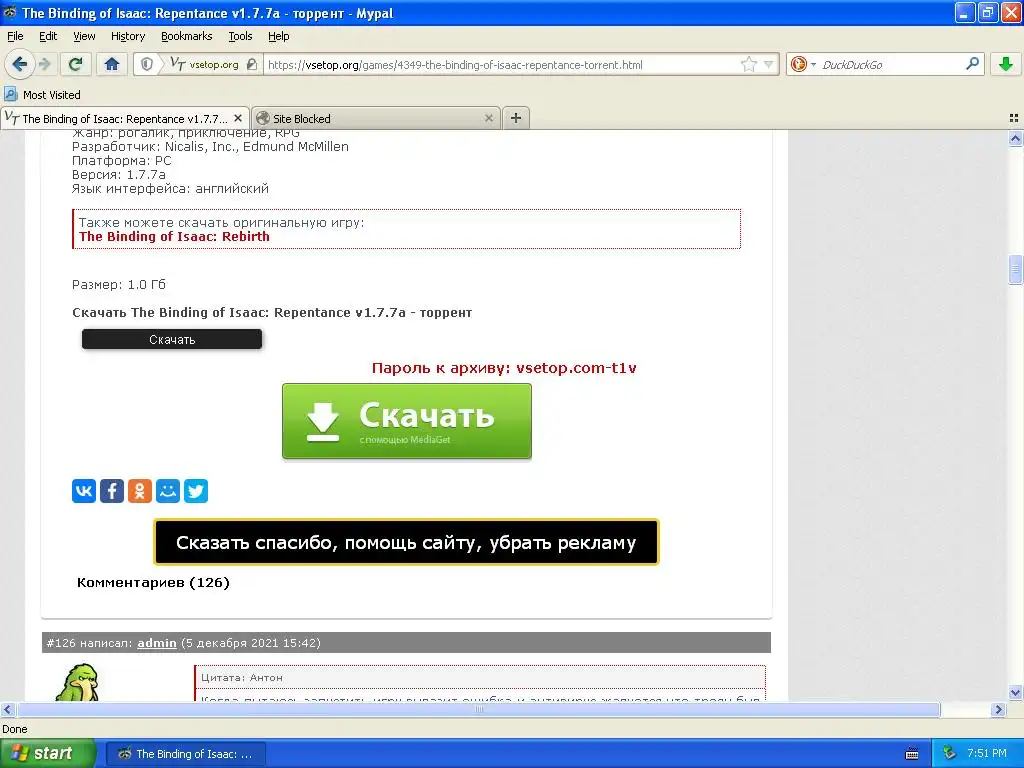Image resolution: width=1024 pixels, height=768 pixels.
Task: Click the Комментариев (126) heading
Action: tap(153, 582)
